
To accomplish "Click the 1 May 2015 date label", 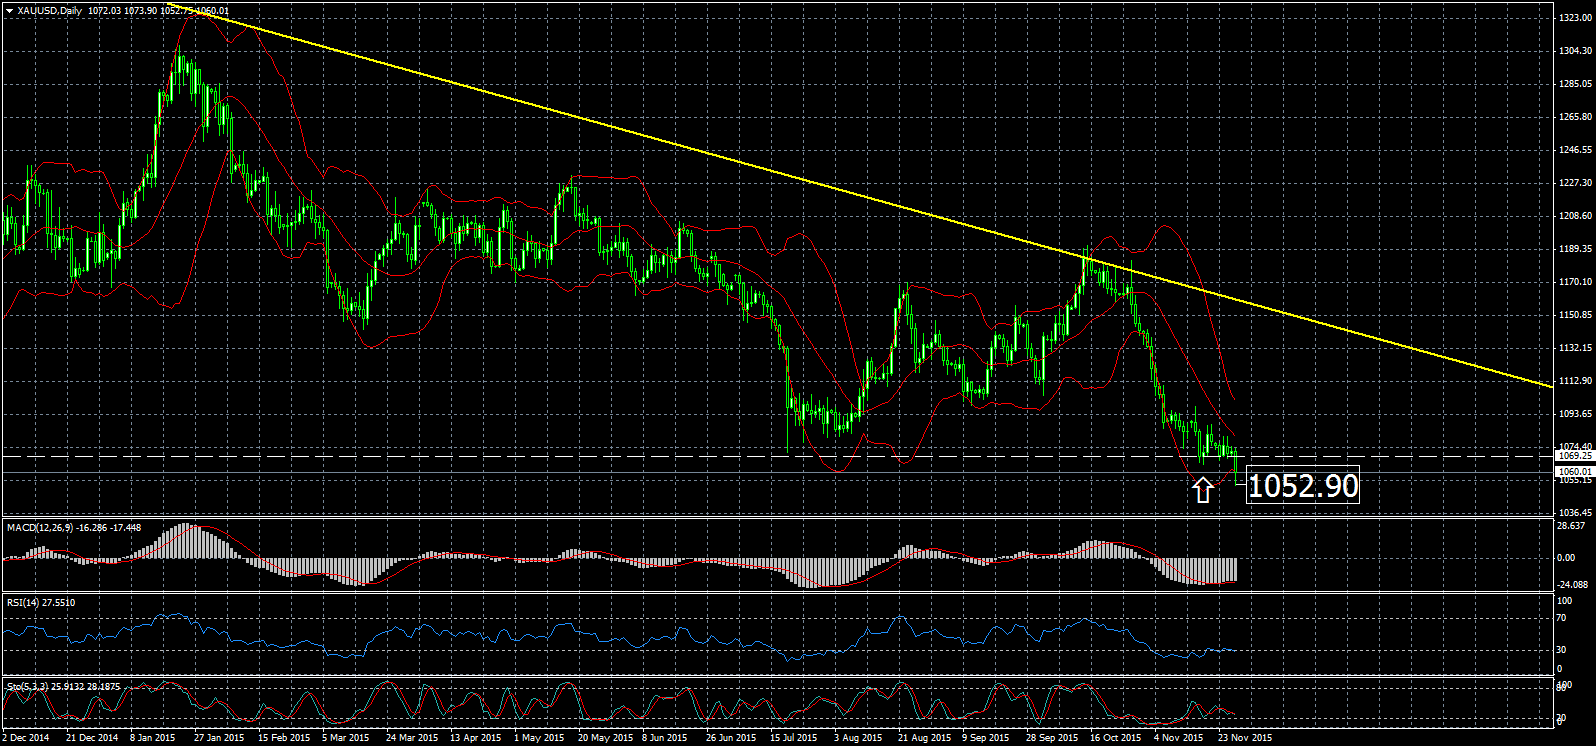I will (x=539, y=738).
